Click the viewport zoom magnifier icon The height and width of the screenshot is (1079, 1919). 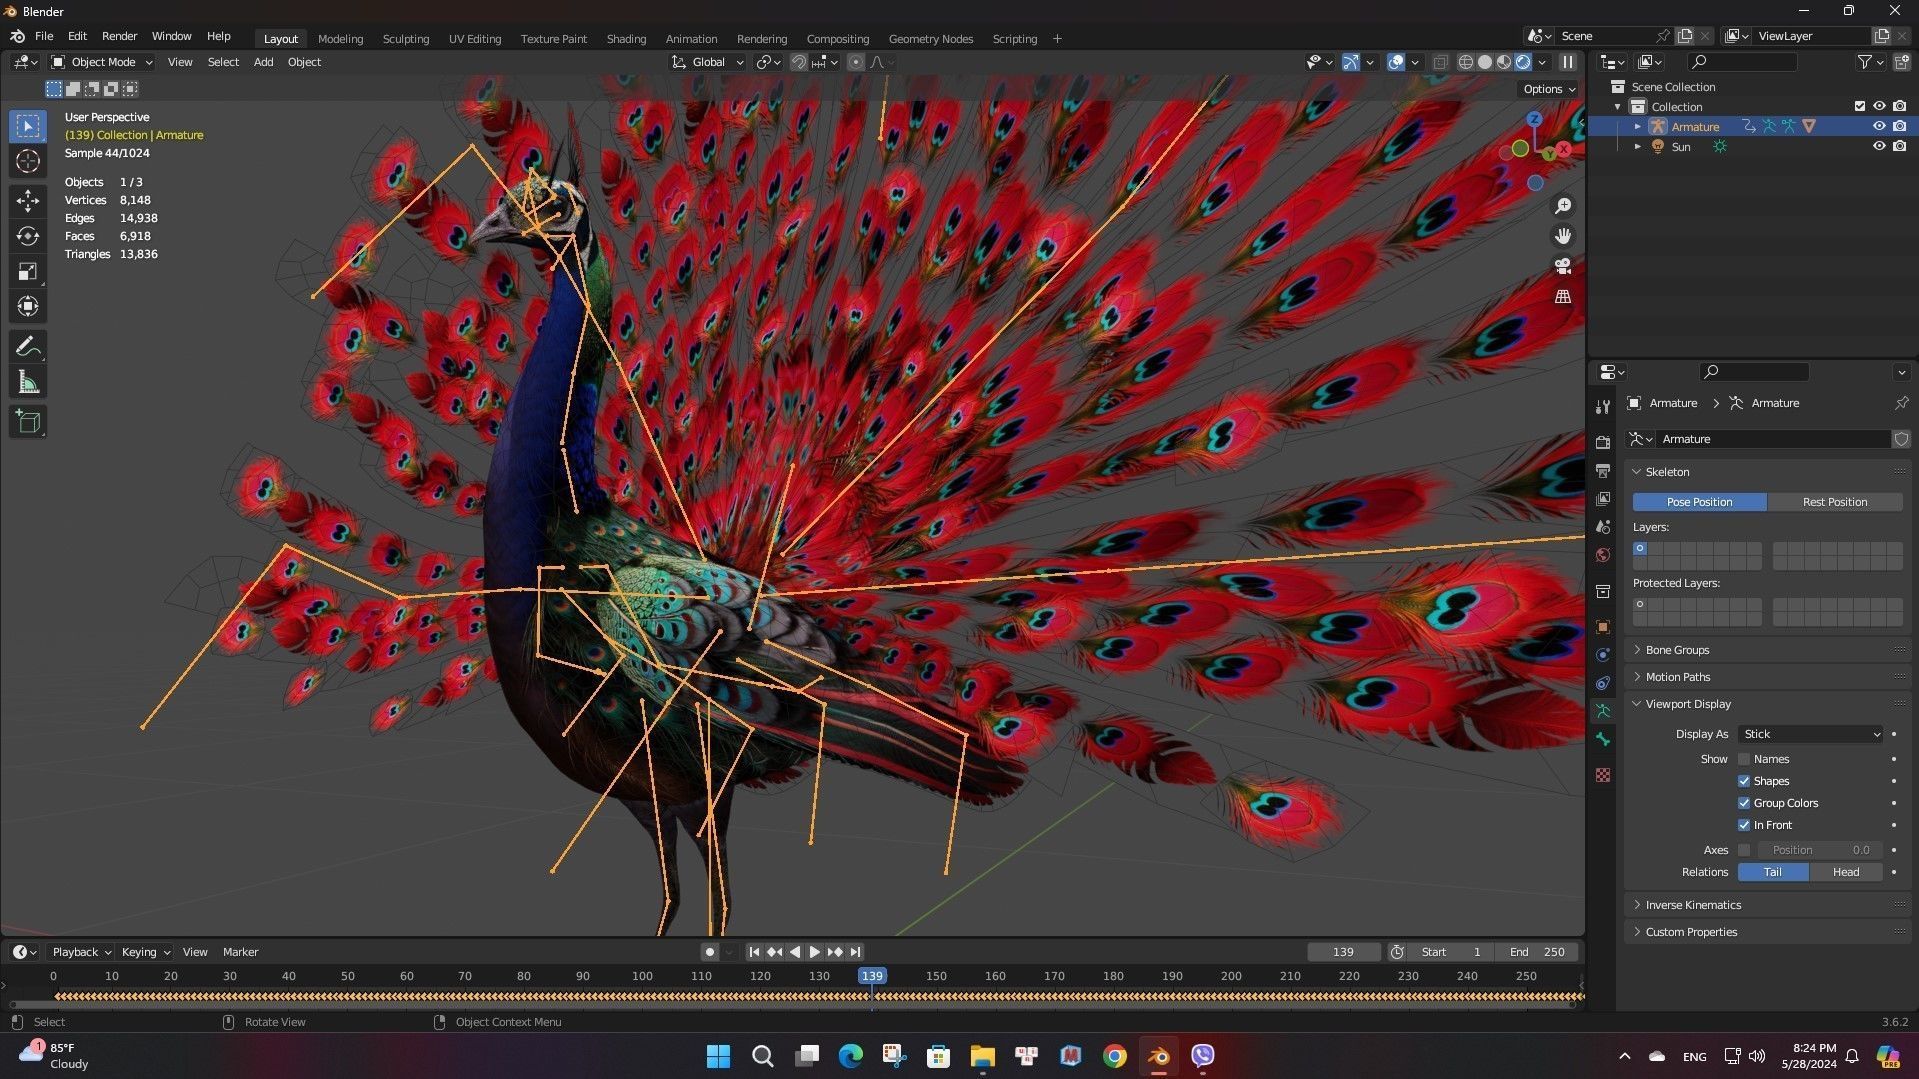click(x=1563, y=206)
